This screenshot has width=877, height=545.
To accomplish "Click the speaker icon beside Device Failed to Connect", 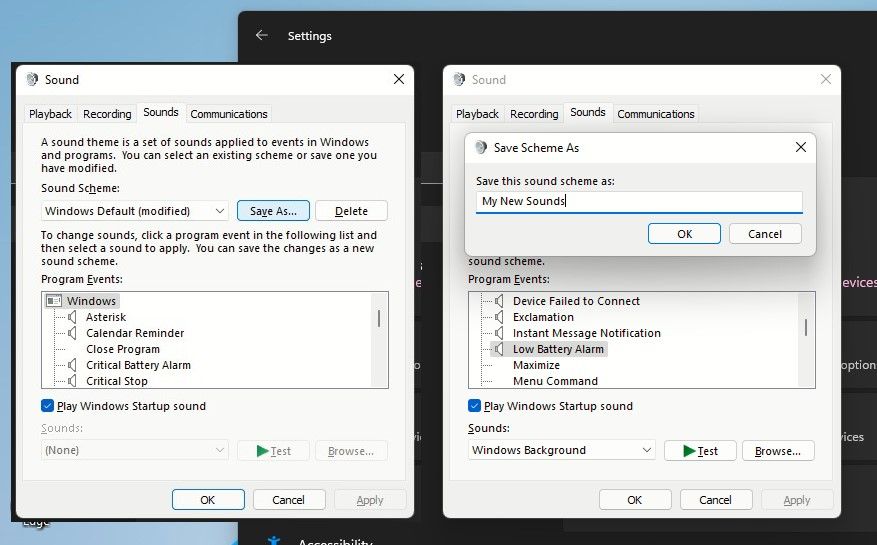I will (499, 301).
